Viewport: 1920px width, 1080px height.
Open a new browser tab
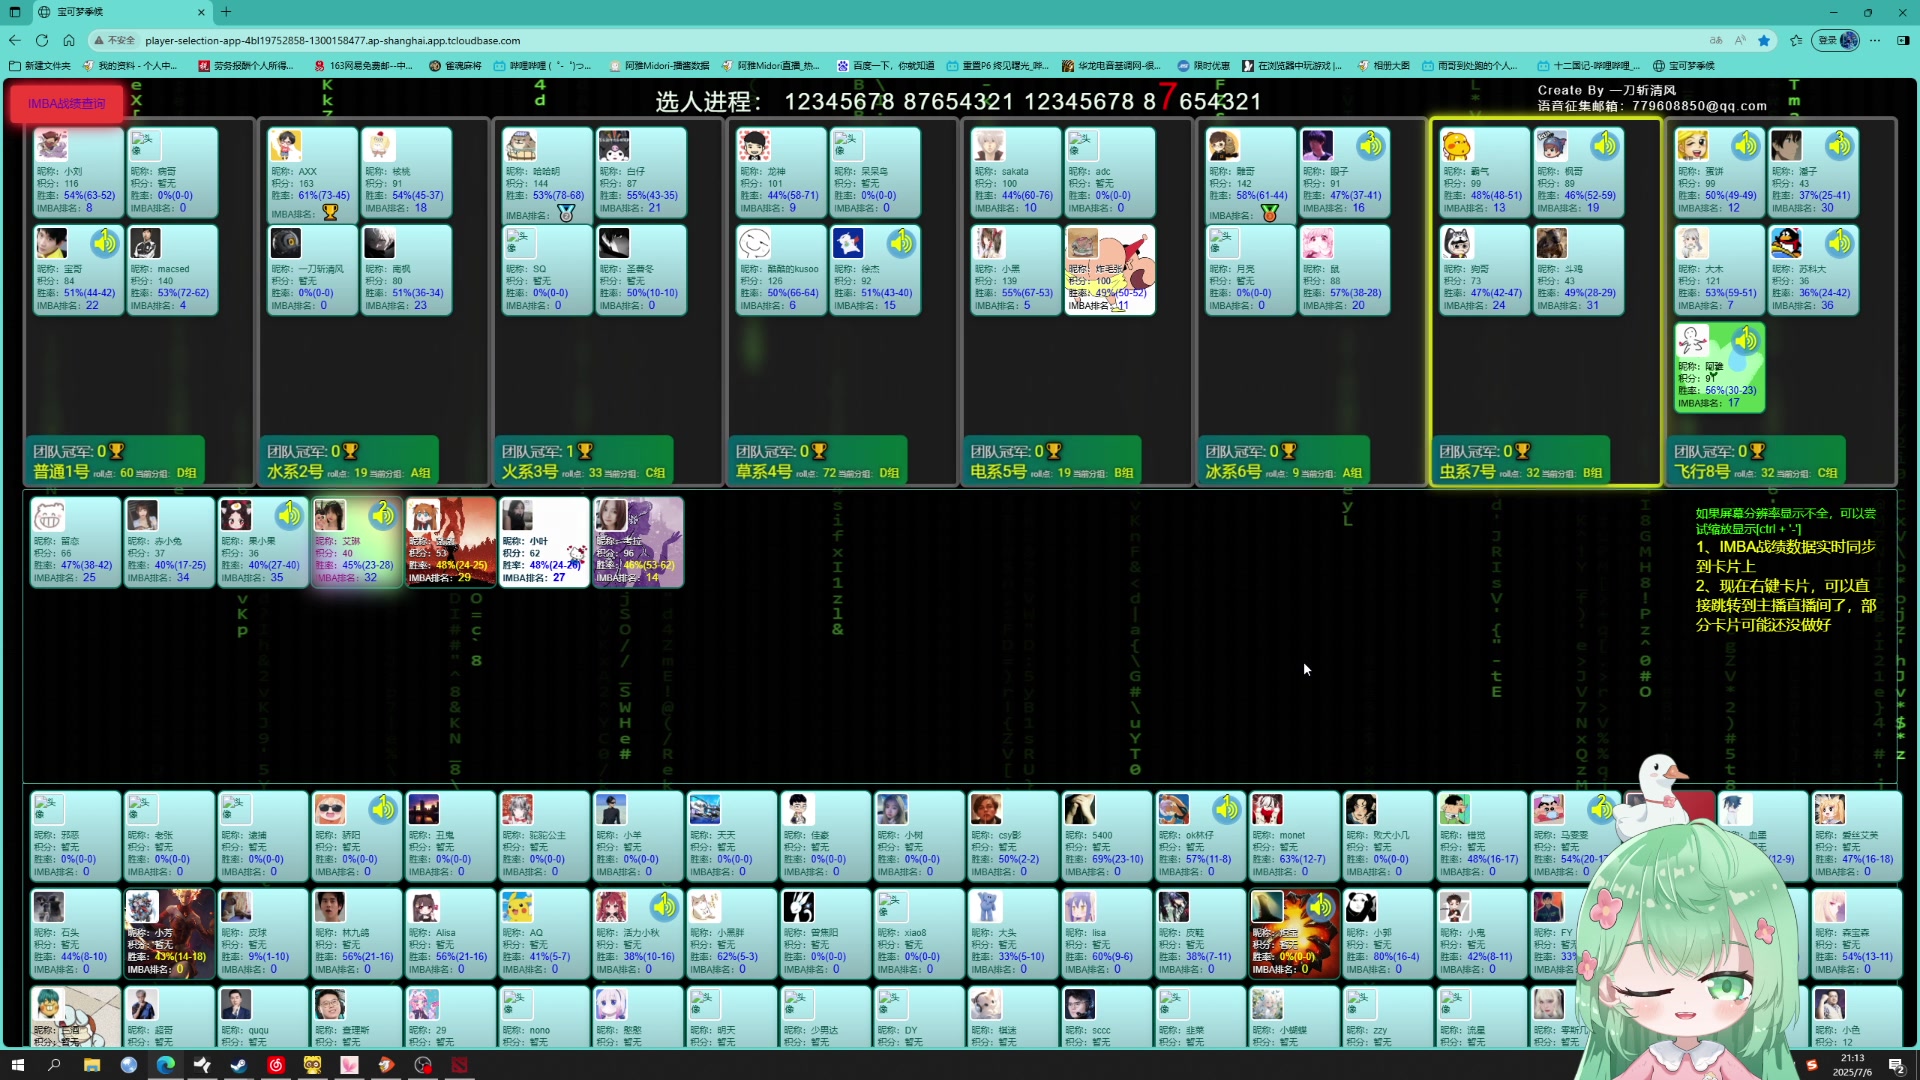(226, 12)
